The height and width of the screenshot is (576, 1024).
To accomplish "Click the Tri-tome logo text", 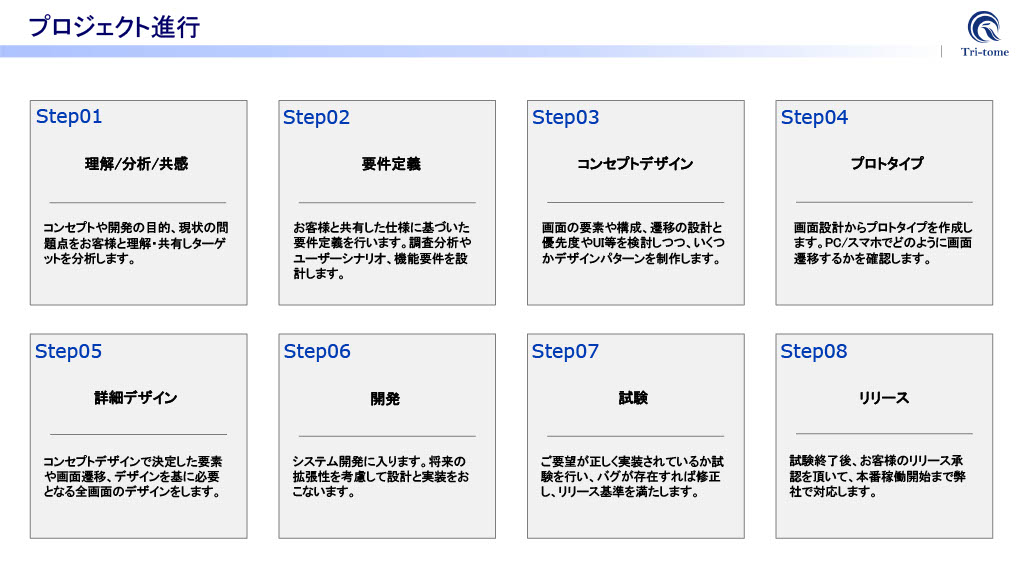I will [x=984, y=52].
